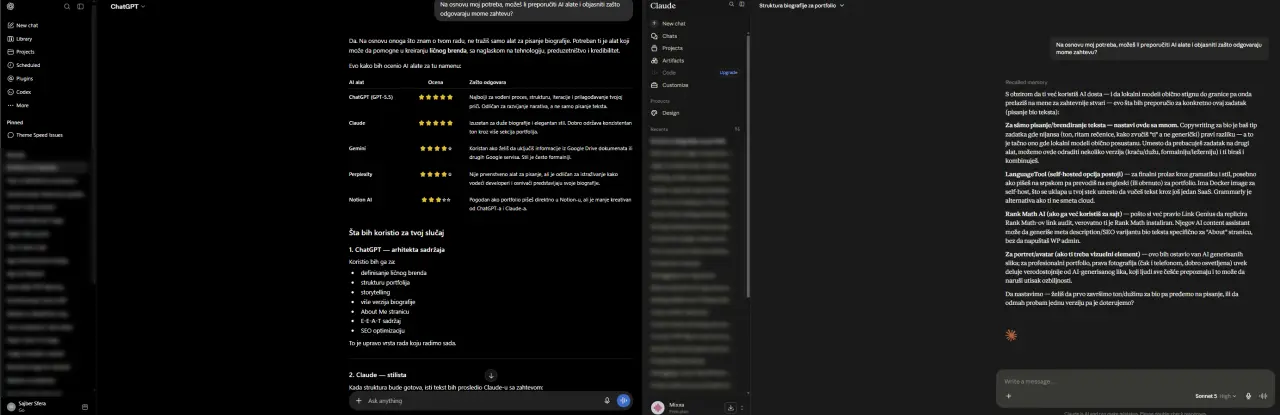Click the Gemini row name in the table

coord(357,148)
